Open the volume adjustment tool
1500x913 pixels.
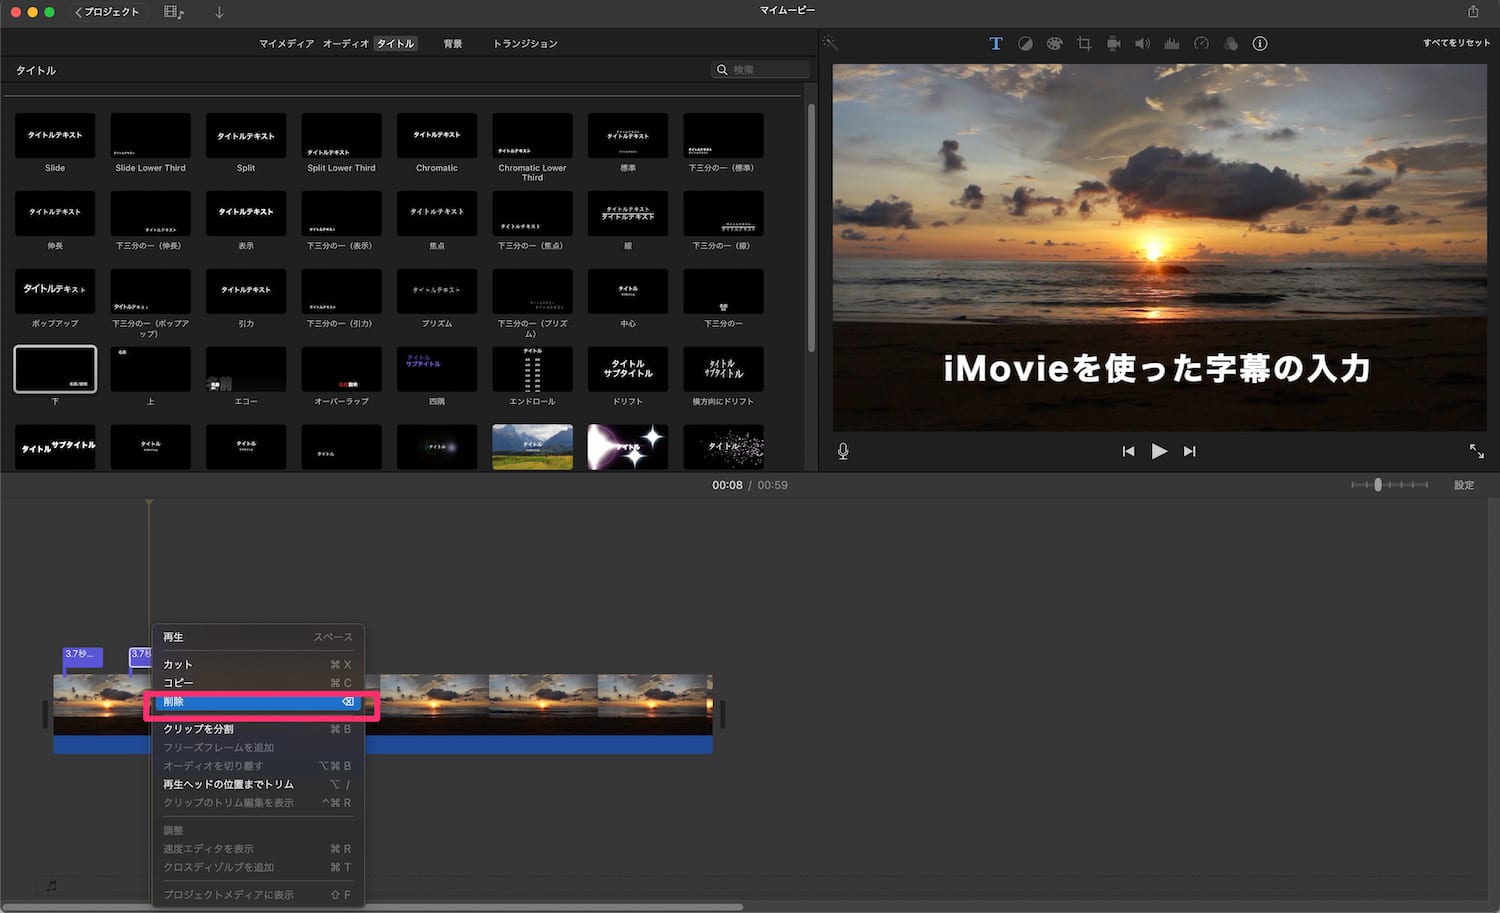(1142, 44)
